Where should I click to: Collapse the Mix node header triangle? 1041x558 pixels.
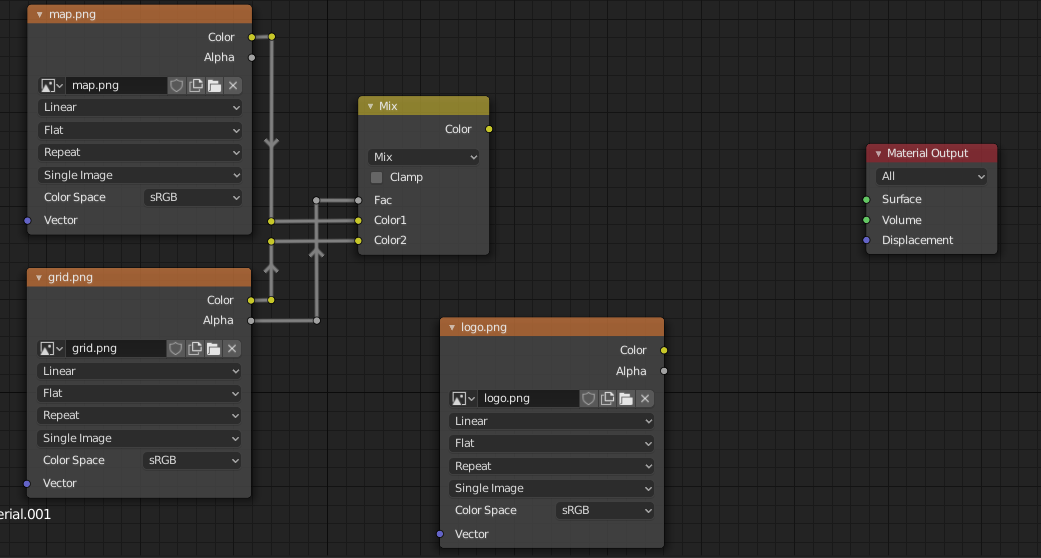point(370,106)
